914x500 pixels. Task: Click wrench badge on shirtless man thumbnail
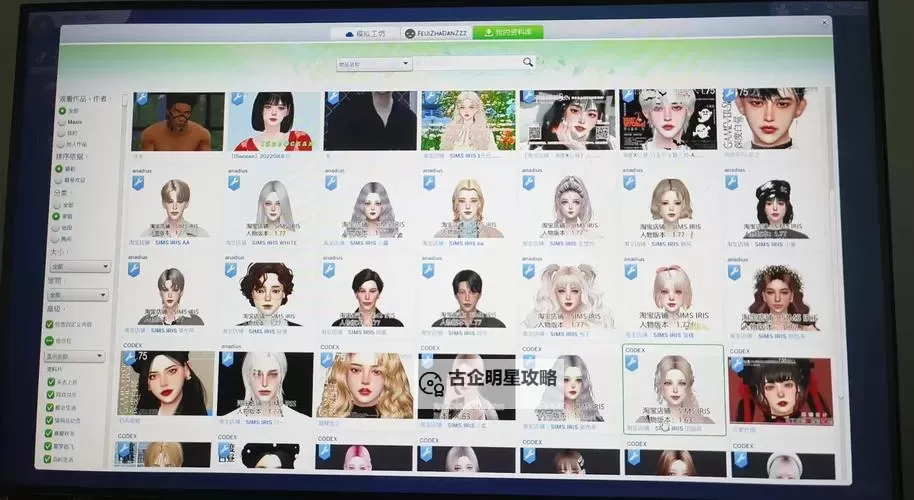tap(142, 99)
